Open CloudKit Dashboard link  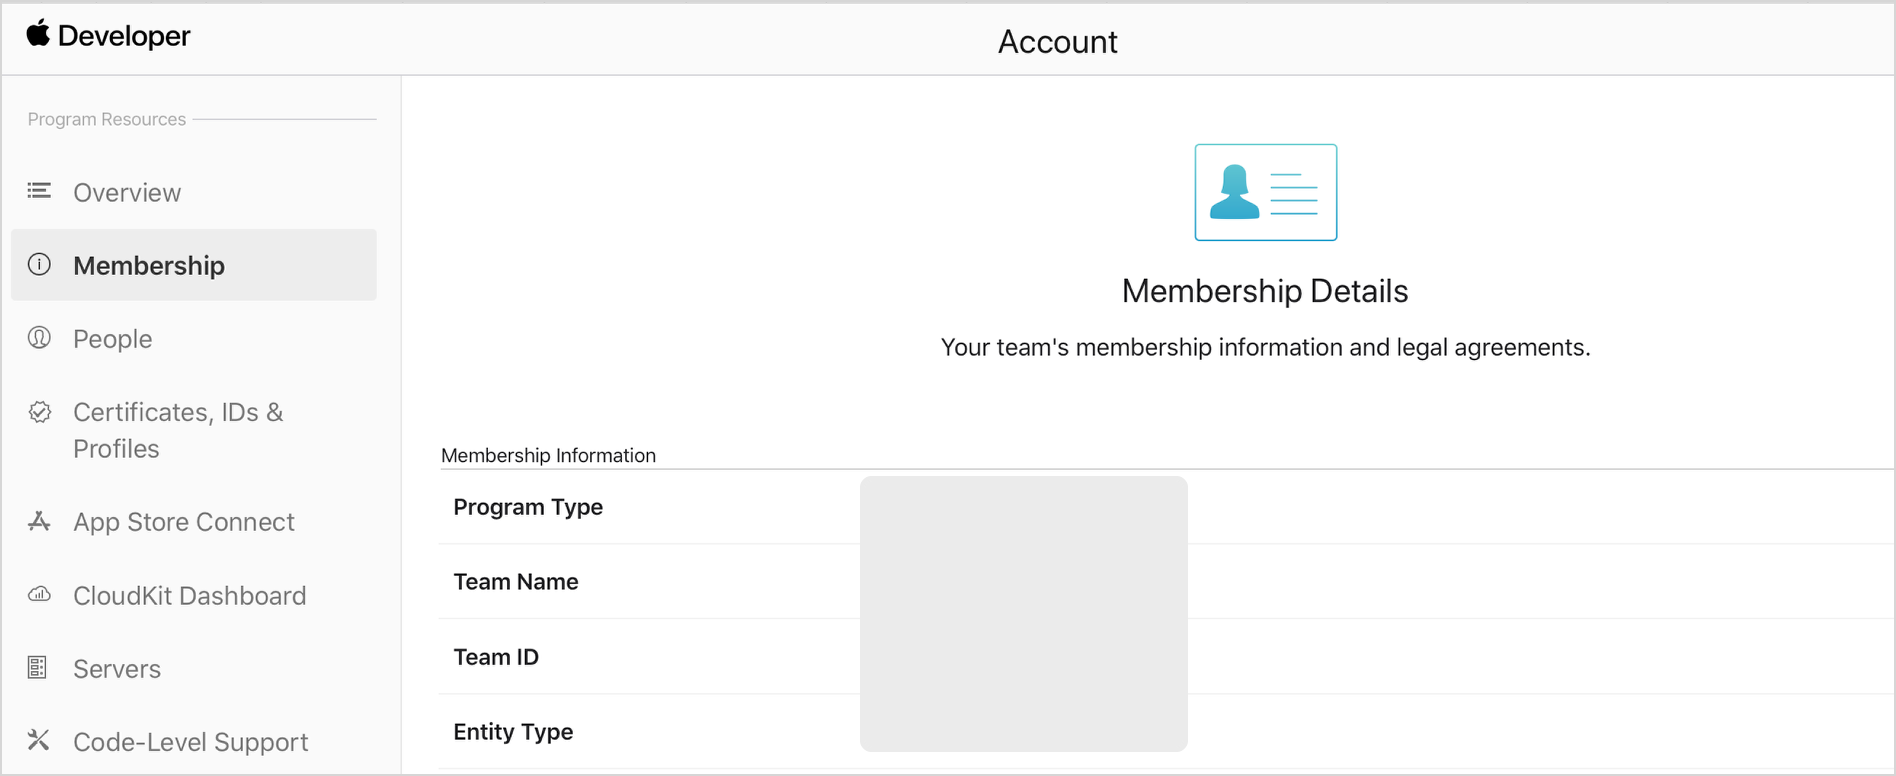pyautogui.click(x=190, y=595)
